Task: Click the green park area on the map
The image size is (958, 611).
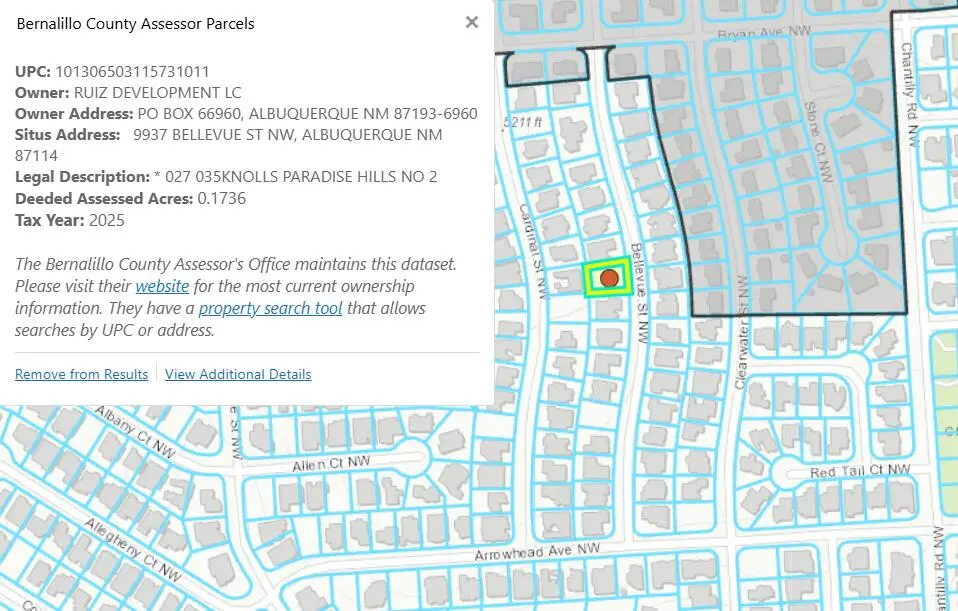Action: 944,380
